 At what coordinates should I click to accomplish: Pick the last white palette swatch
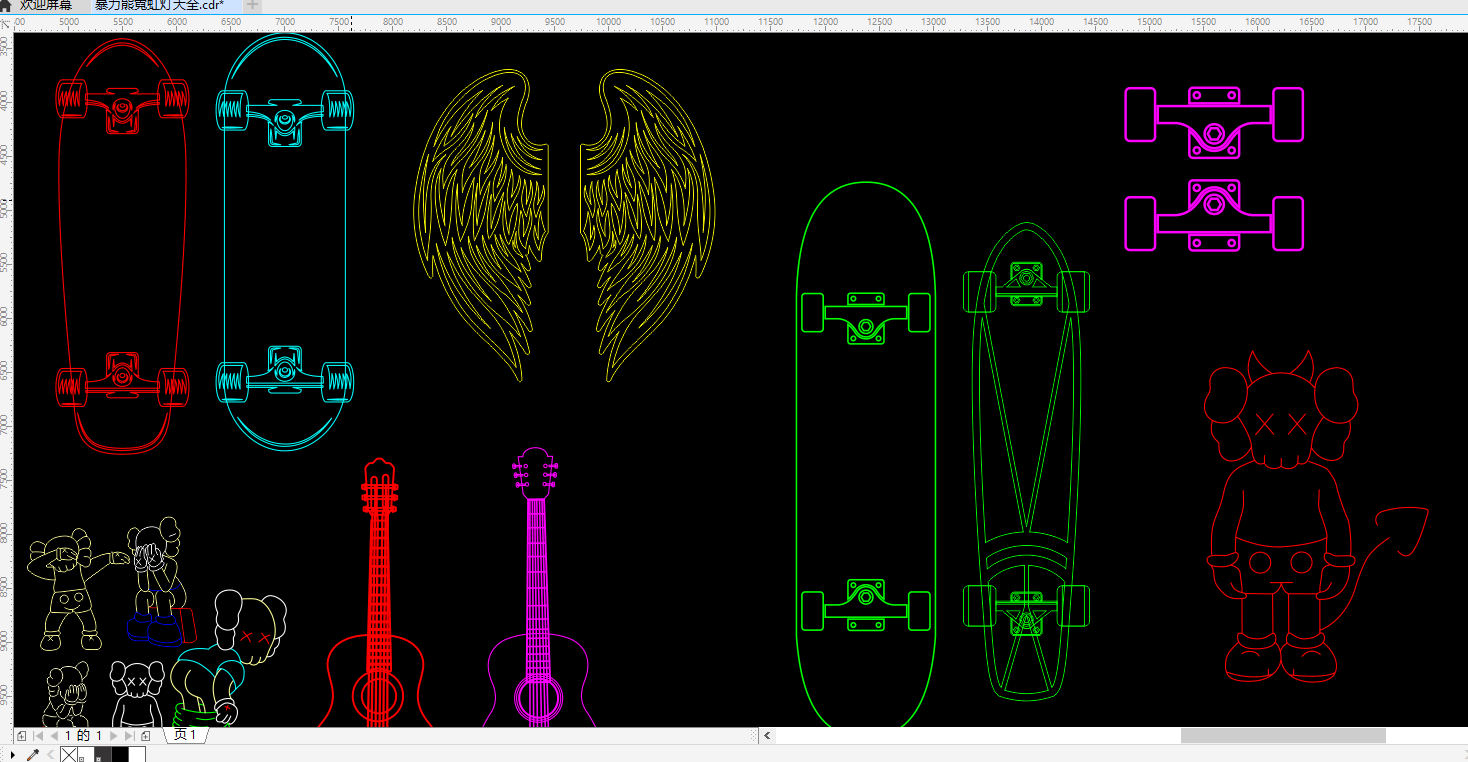[137, 755]
